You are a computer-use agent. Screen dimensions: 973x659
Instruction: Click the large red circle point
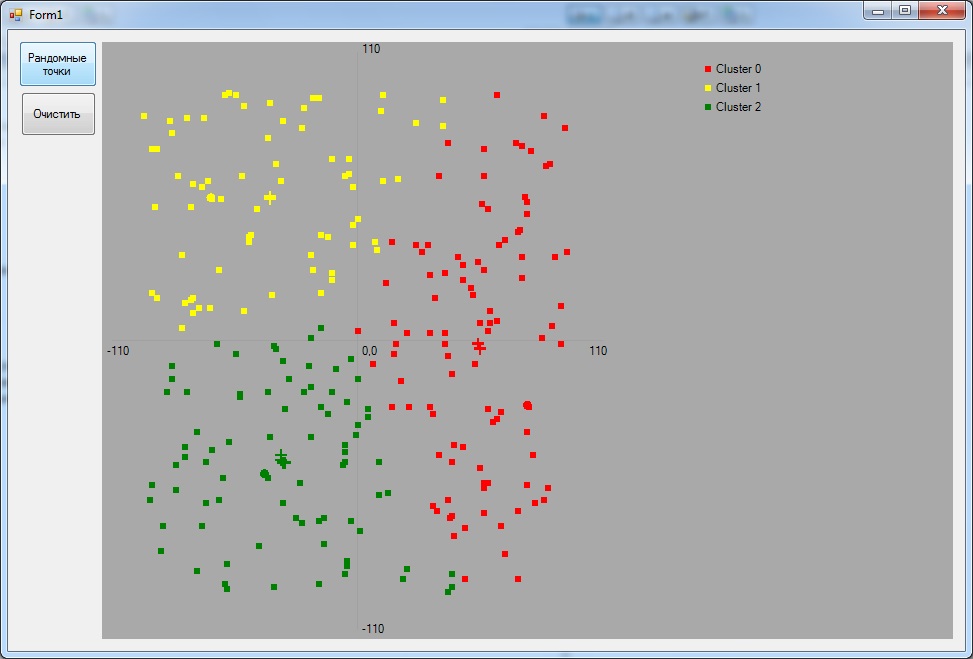(527, 405)
